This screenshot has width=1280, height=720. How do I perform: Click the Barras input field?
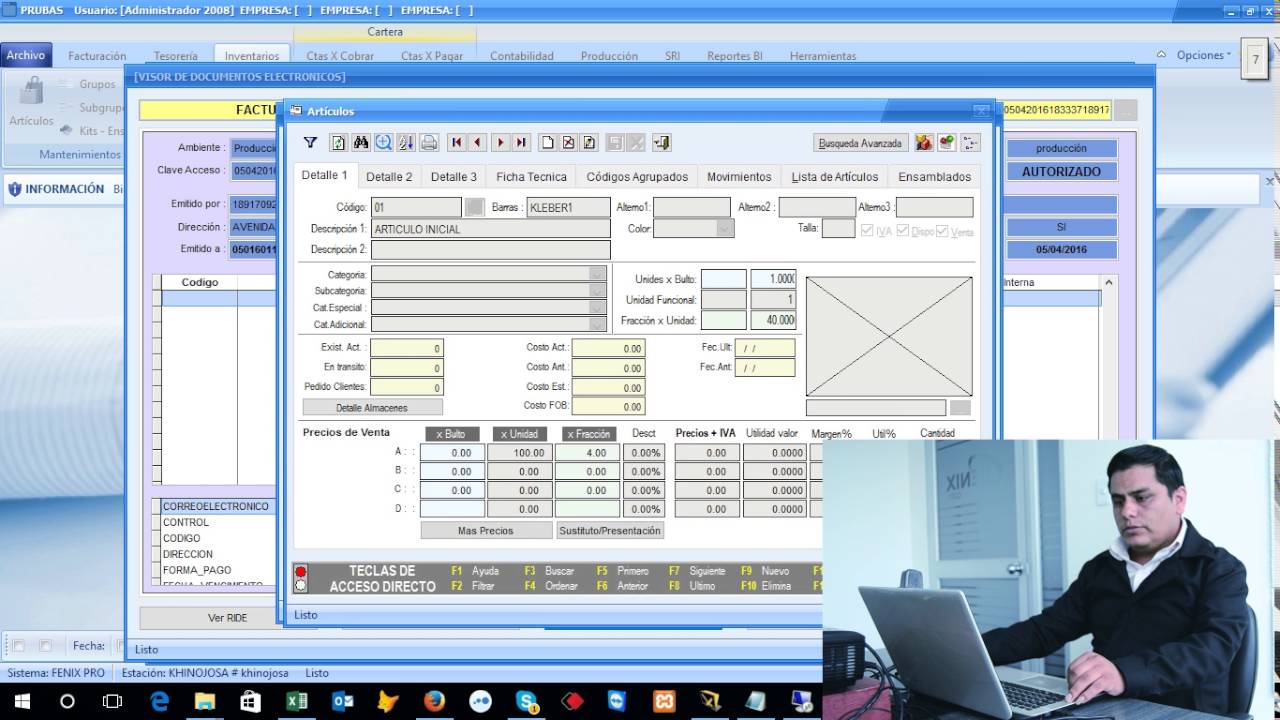tap(568, 207)
